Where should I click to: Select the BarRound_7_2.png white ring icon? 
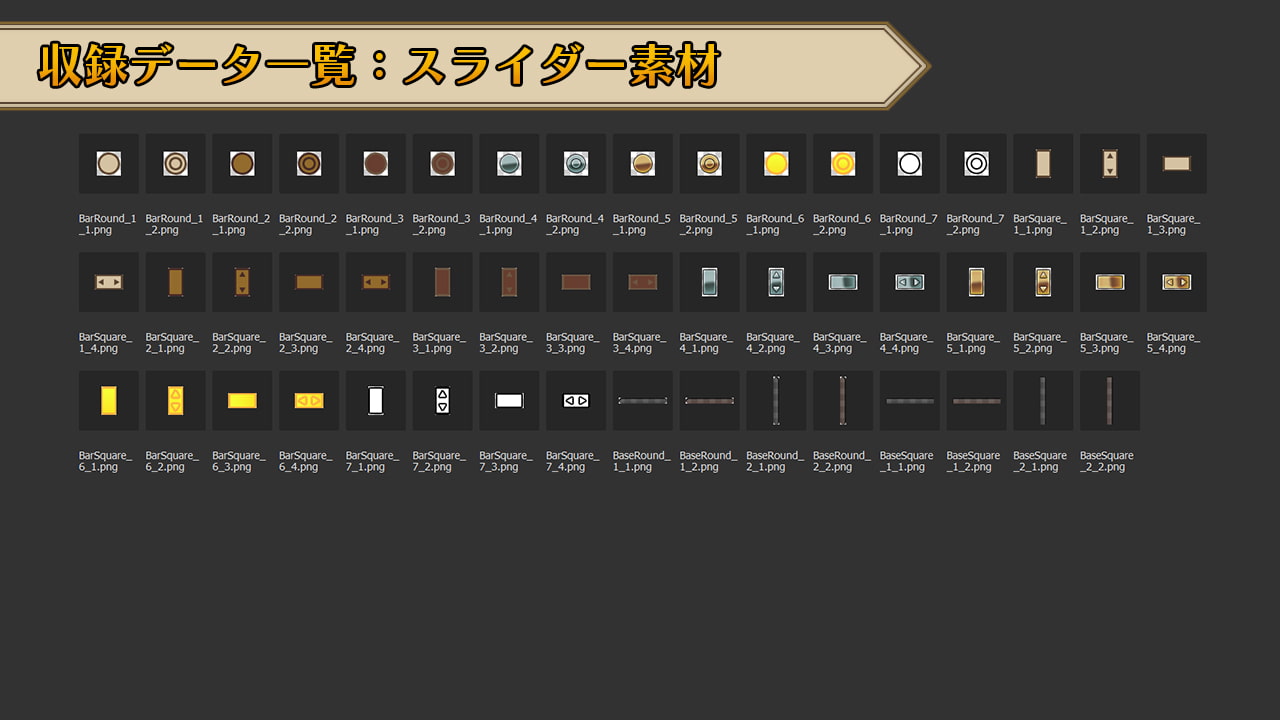tap(975, 163)
